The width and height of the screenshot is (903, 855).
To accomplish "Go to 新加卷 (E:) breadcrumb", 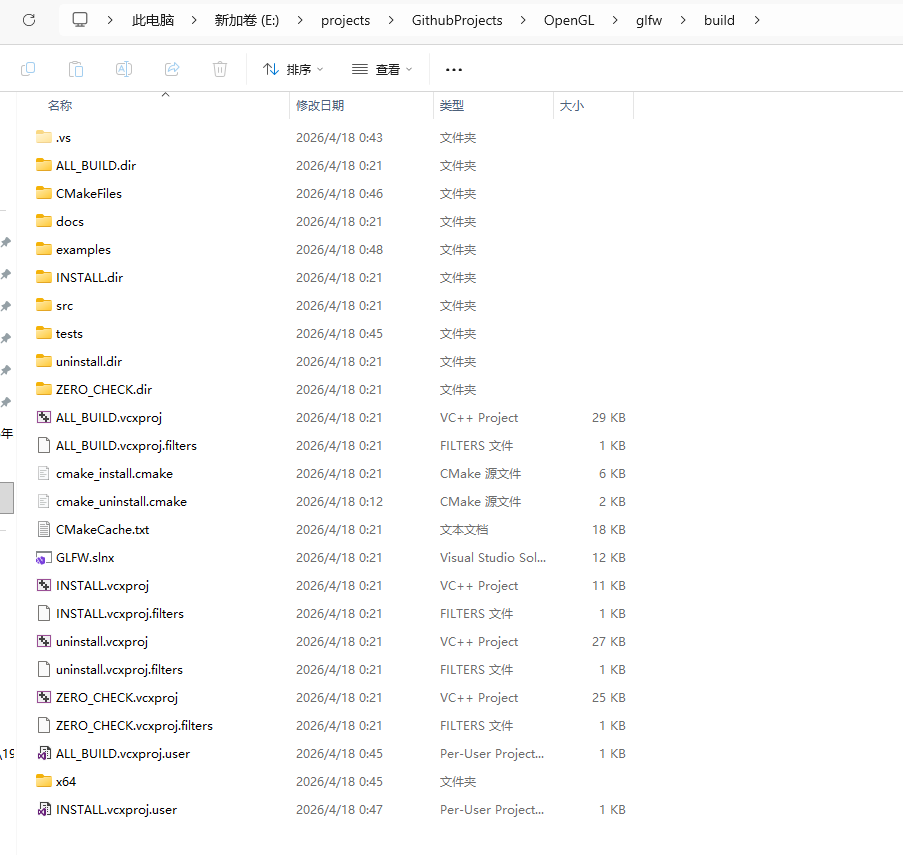I will coord(247,20).
